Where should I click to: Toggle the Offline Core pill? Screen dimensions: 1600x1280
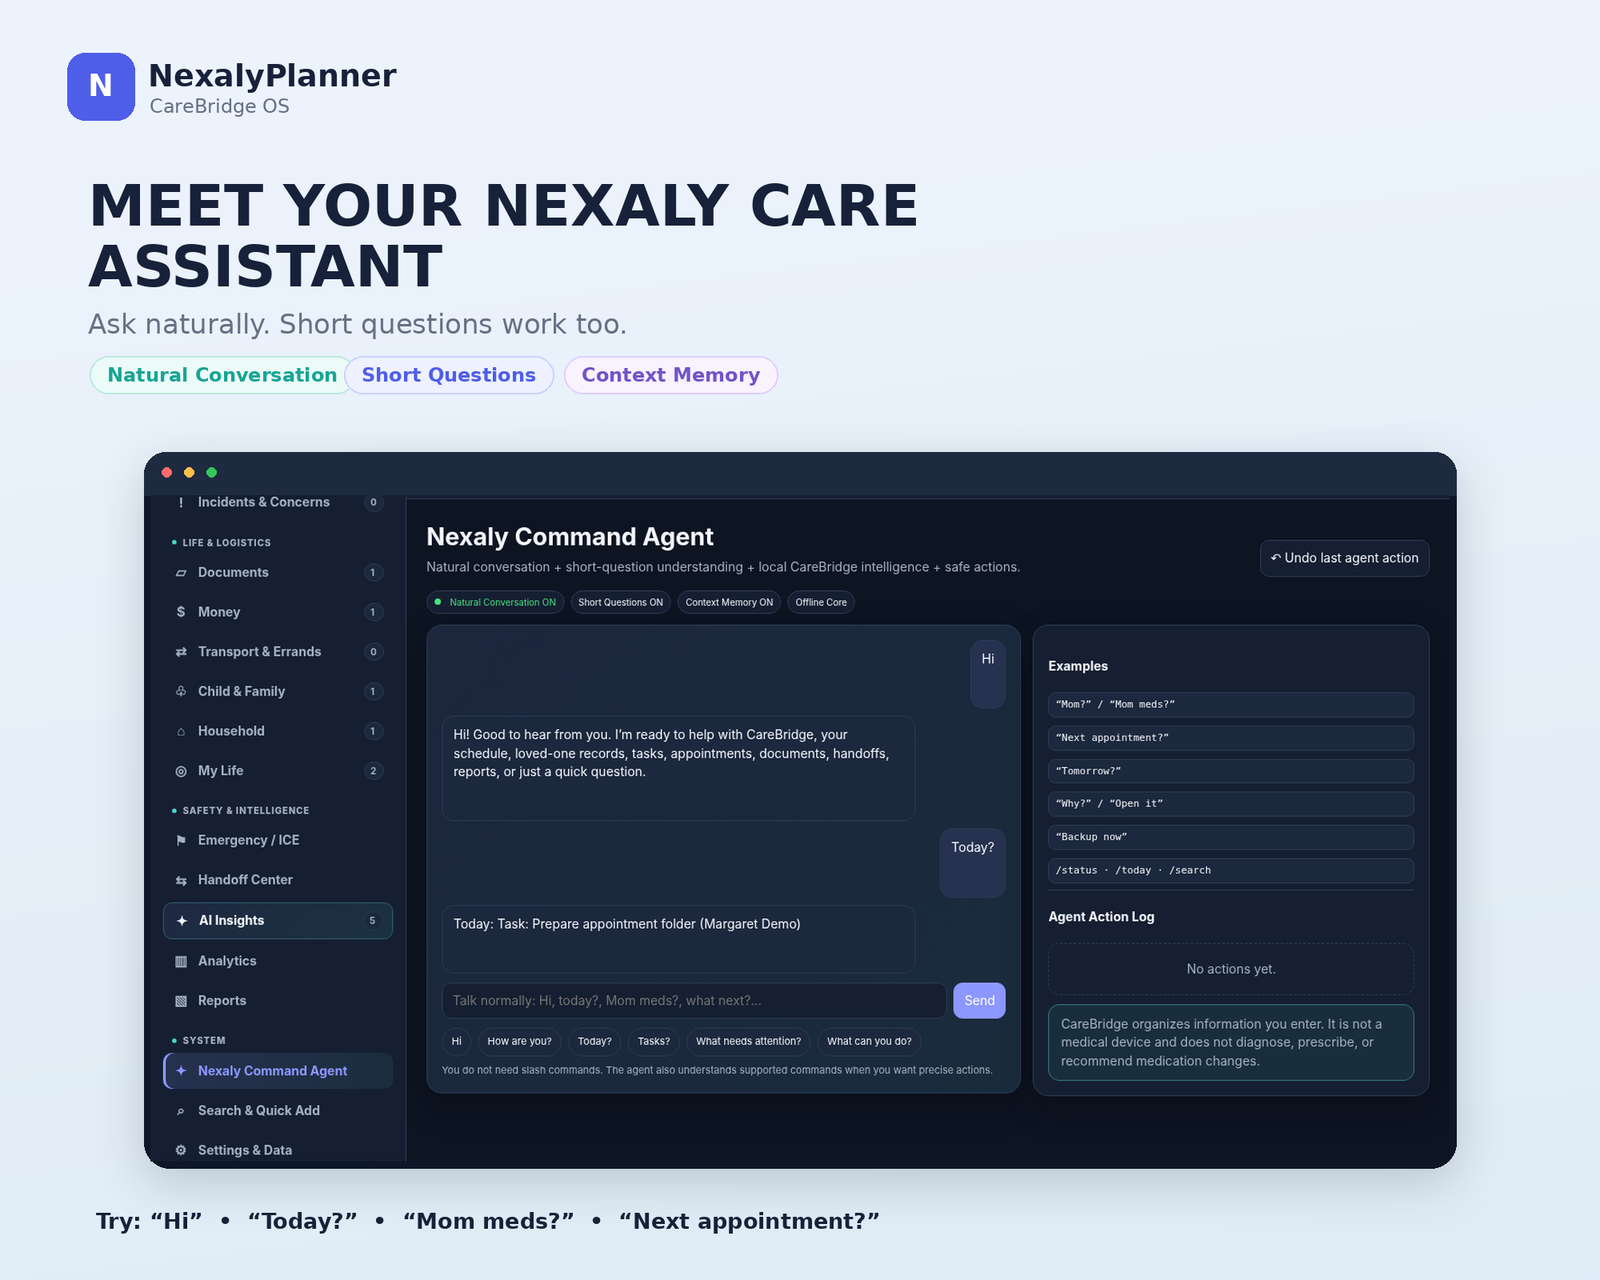(x=821, y=602)
